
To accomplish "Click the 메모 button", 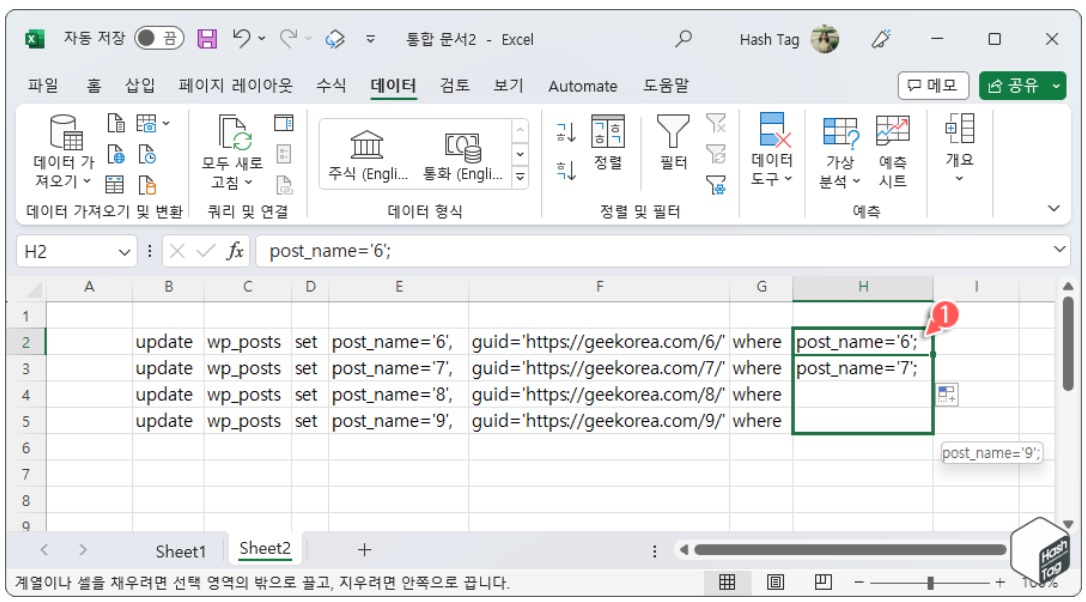I will coord(932,86).
